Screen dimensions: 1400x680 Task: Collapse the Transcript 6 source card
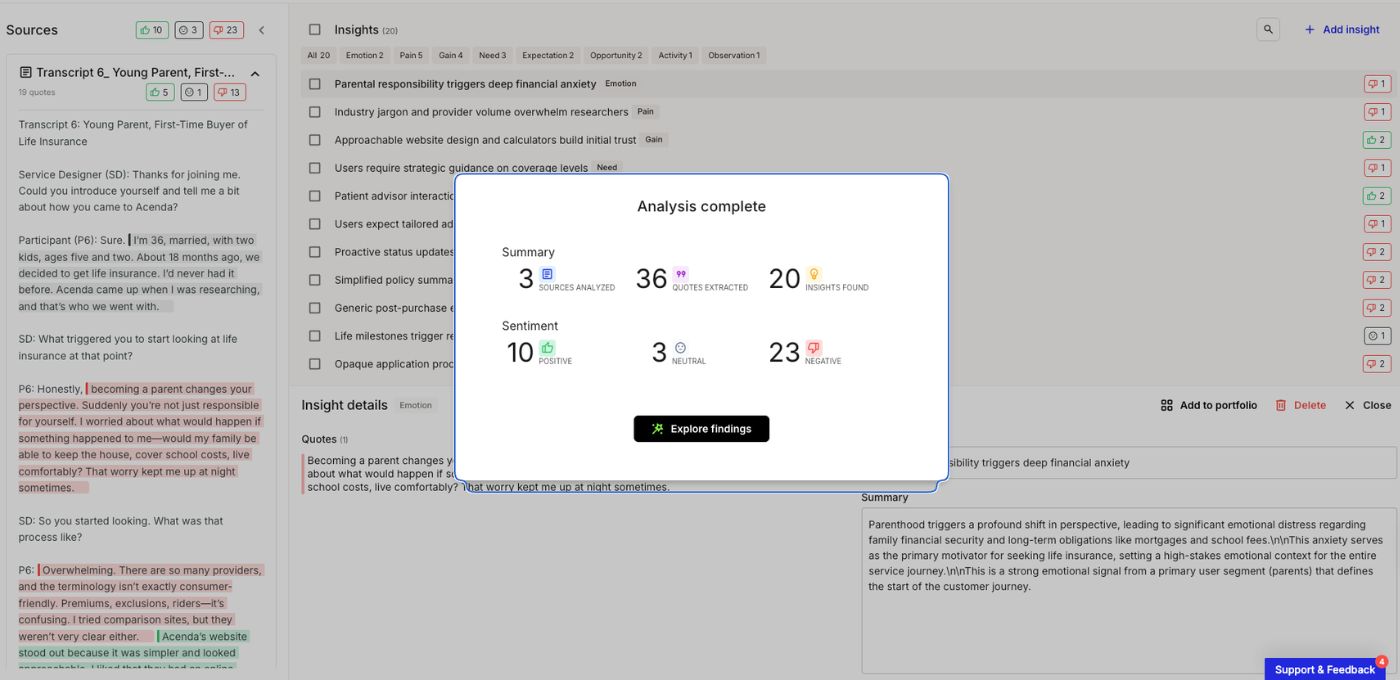click(x=255, y=73)
